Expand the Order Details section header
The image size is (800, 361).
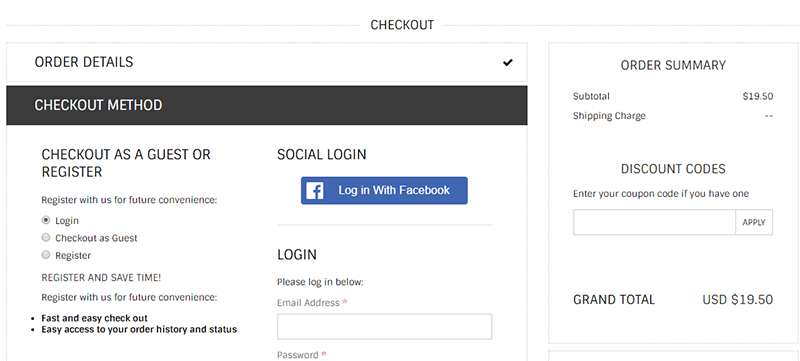click(x=267, y=62)
